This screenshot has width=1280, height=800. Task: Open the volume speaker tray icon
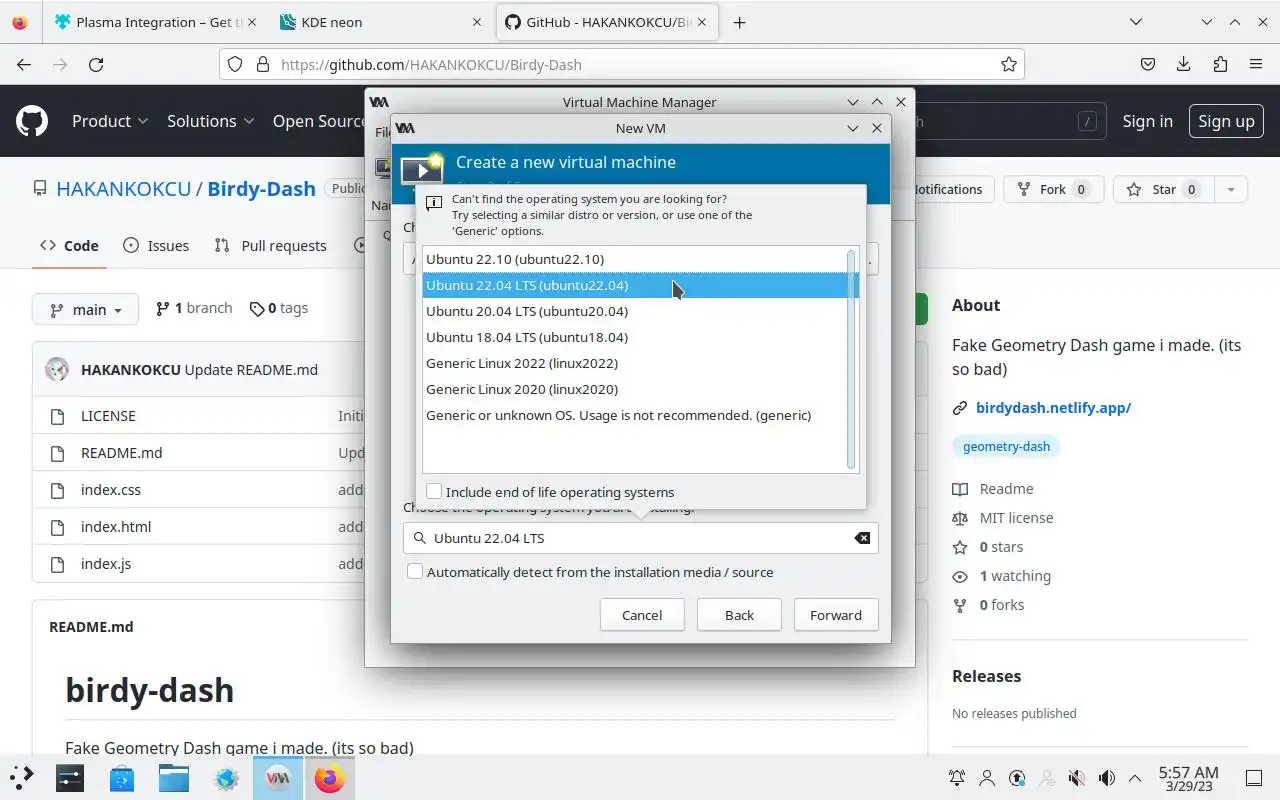pos(1107,778)
